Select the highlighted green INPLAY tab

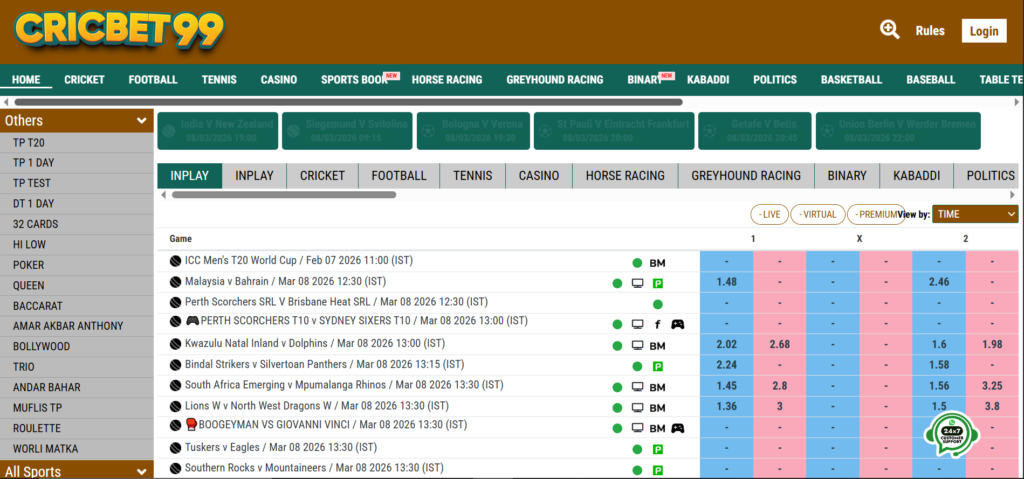click(189, 176)
